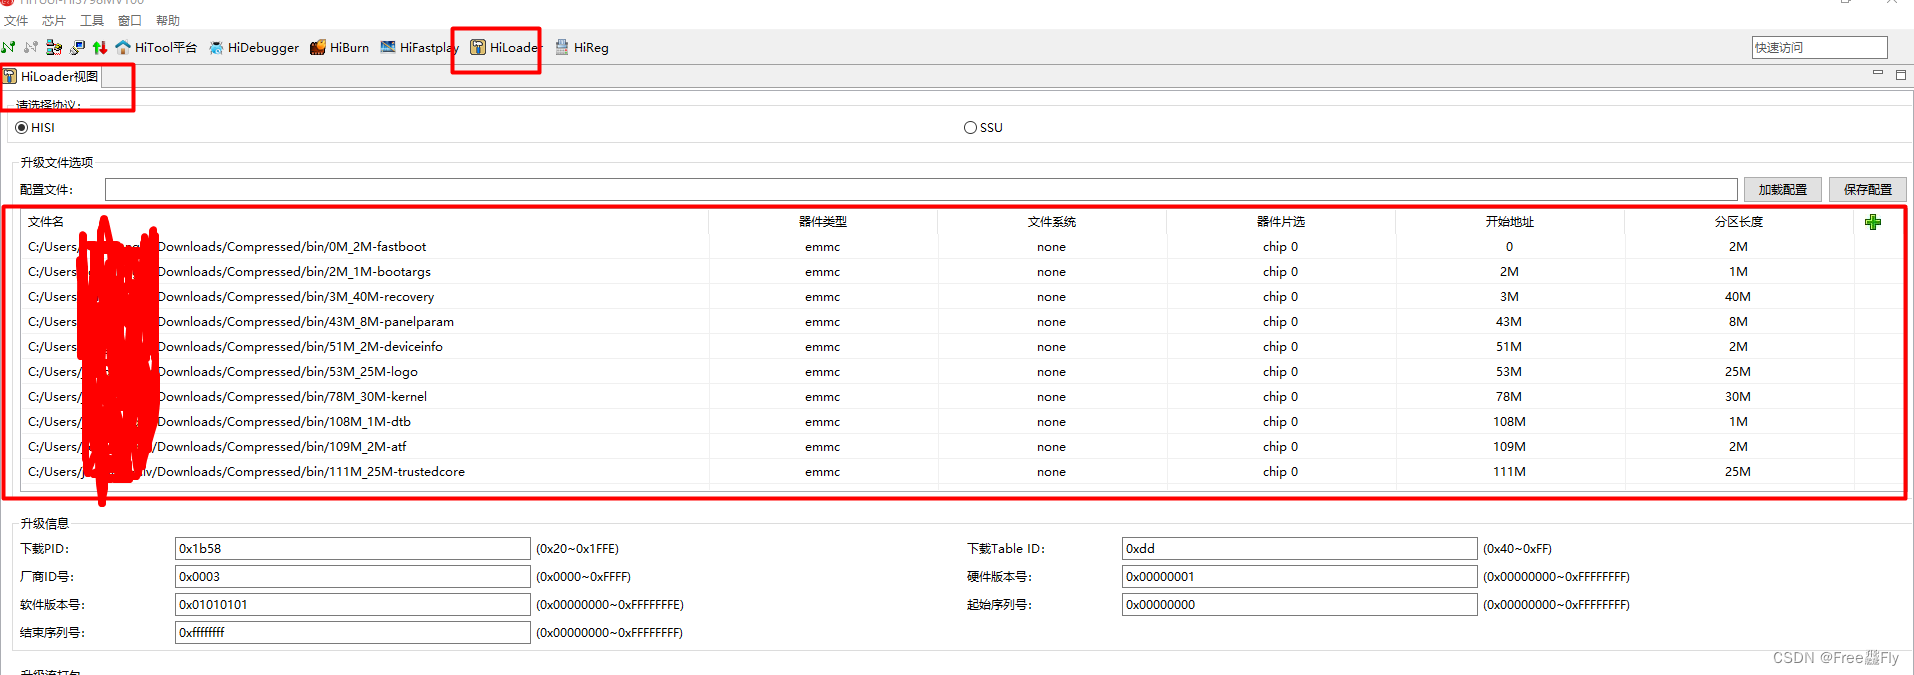Select the HiLoader视图 tab
Image resolution: width=1914 pixels, height=675 pixels.
[x=51, y=76]
